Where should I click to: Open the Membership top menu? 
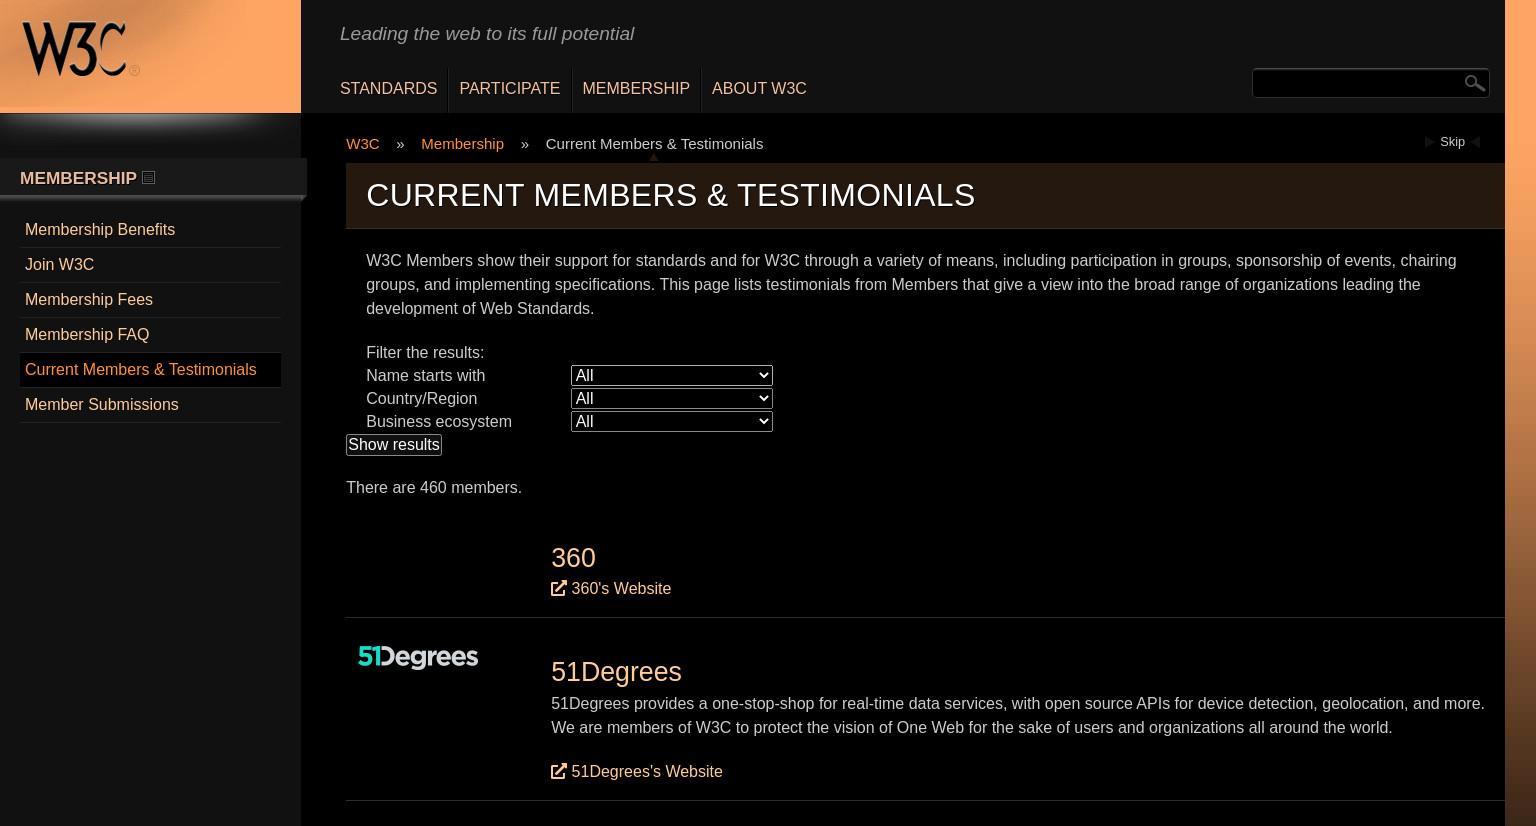tap(636, 88)
